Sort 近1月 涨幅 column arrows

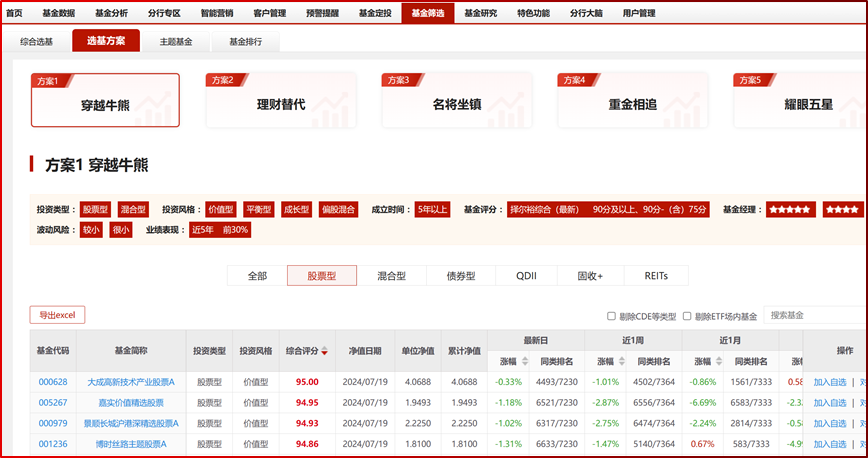(x=719, y=361)
